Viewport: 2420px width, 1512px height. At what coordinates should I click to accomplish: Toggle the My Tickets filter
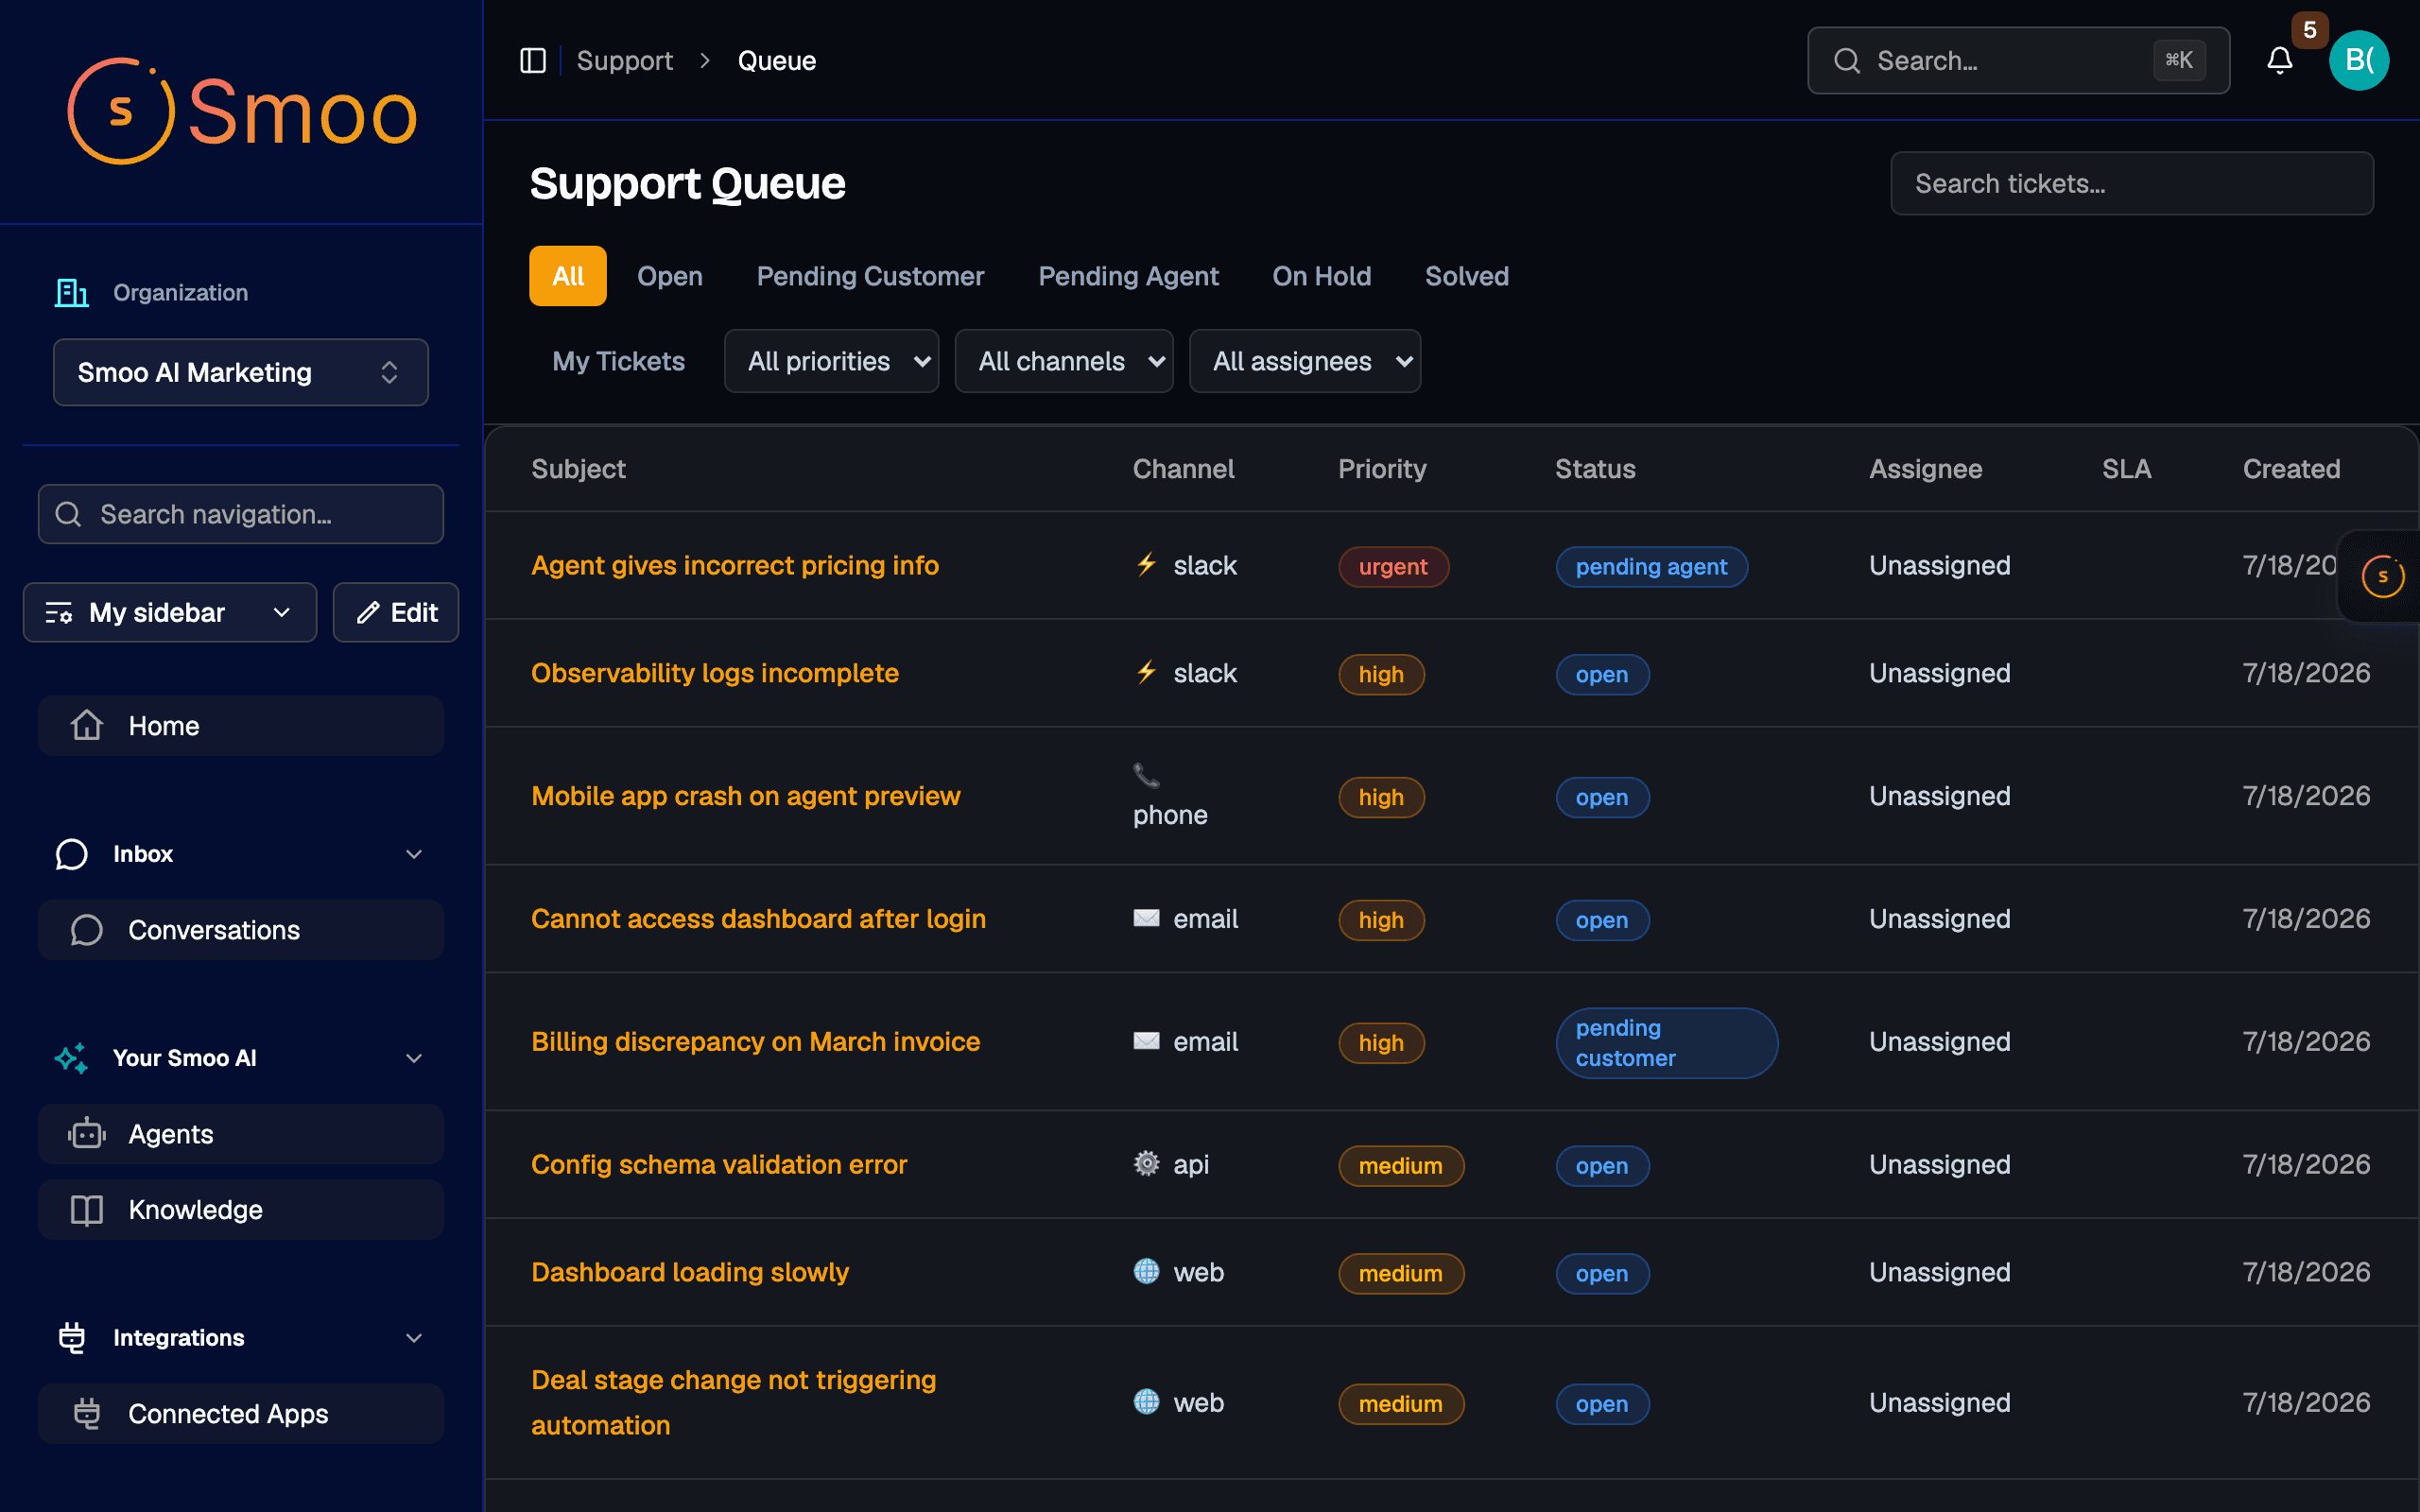click(618, 361)
